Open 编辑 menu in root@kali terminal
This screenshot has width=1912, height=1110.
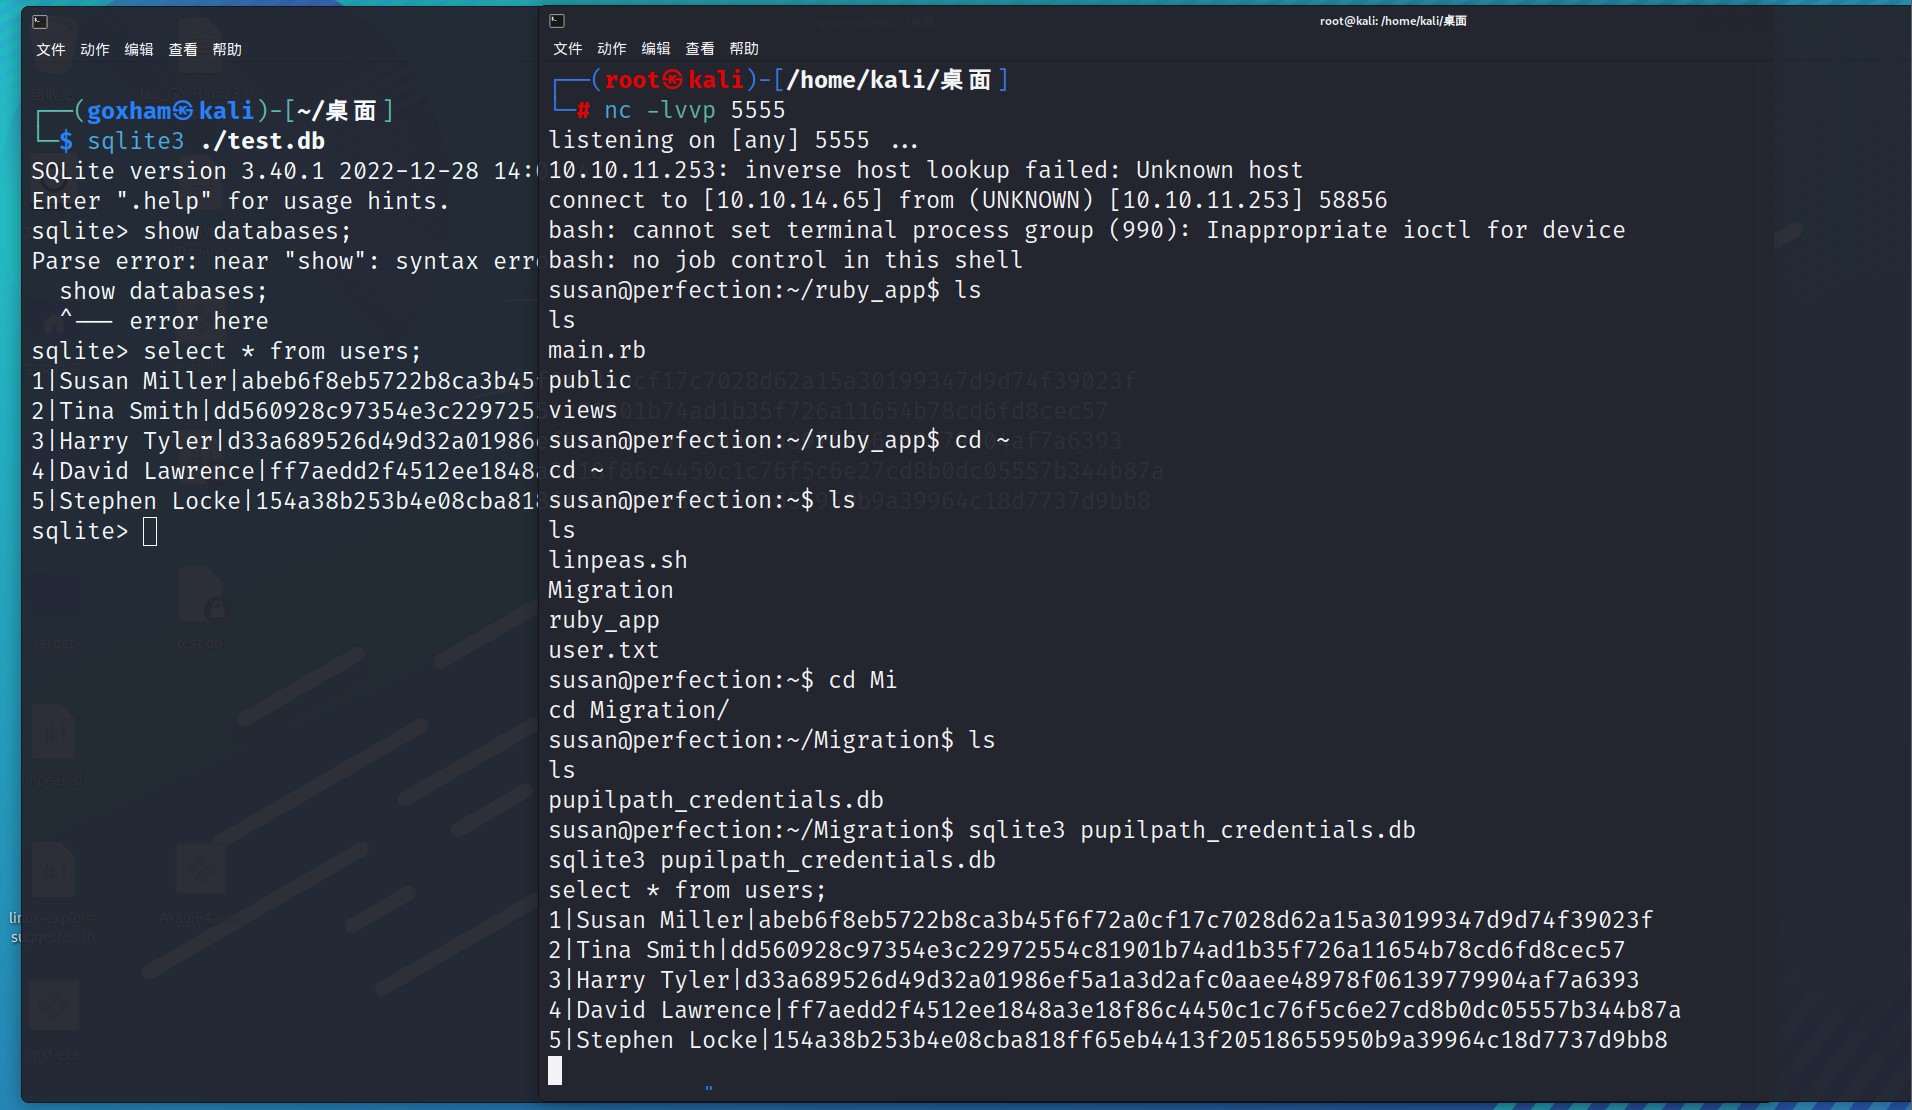point(656,49)
